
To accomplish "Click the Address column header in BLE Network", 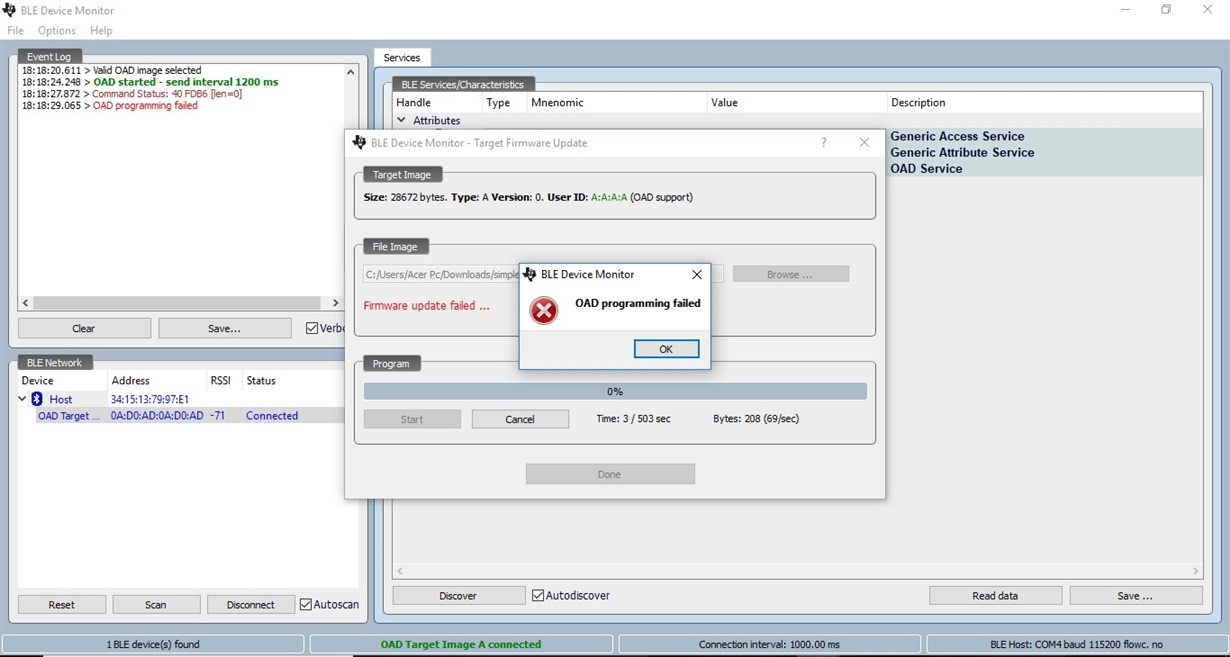I will [156, 381].
